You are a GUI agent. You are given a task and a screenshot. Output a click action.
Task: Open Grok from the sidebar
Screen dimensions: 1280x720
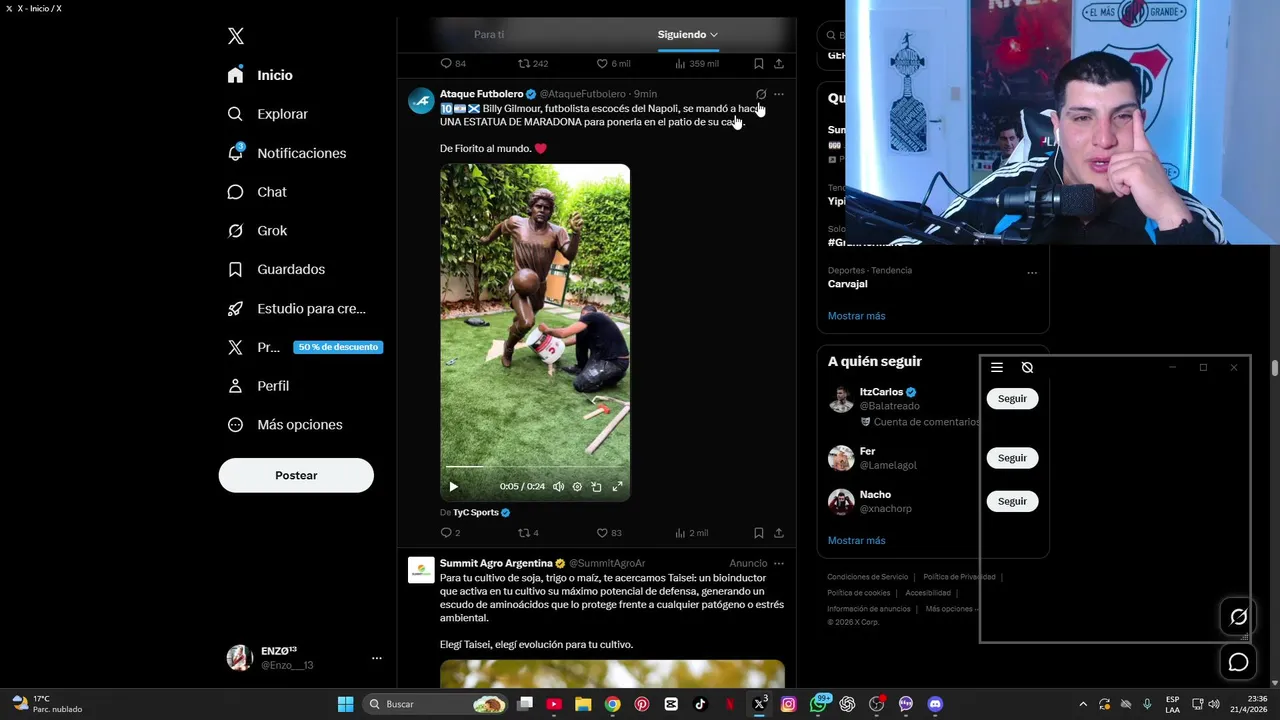coord(257,231)
